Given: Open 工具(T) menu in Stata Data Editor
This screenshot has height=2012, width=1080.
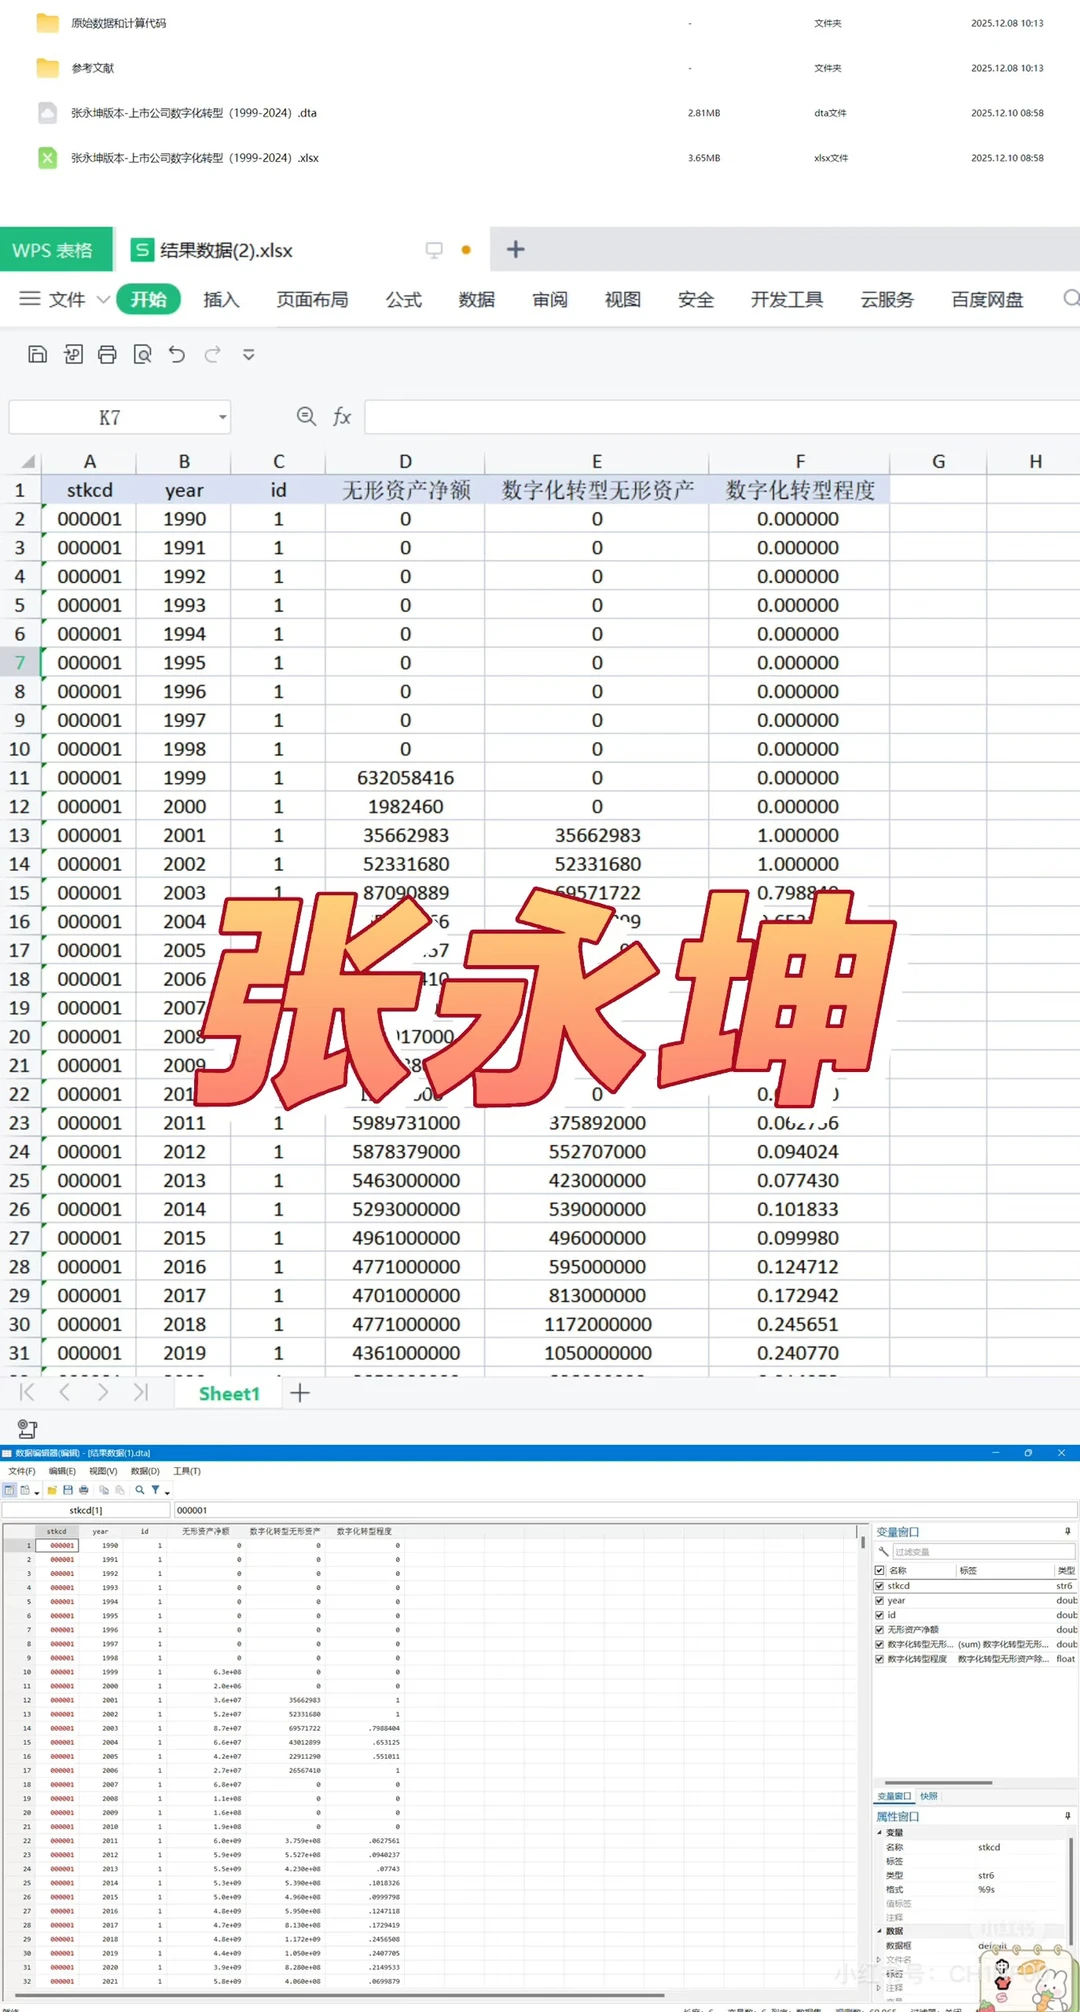Looking at the screenshot, I should [187, 1471].
